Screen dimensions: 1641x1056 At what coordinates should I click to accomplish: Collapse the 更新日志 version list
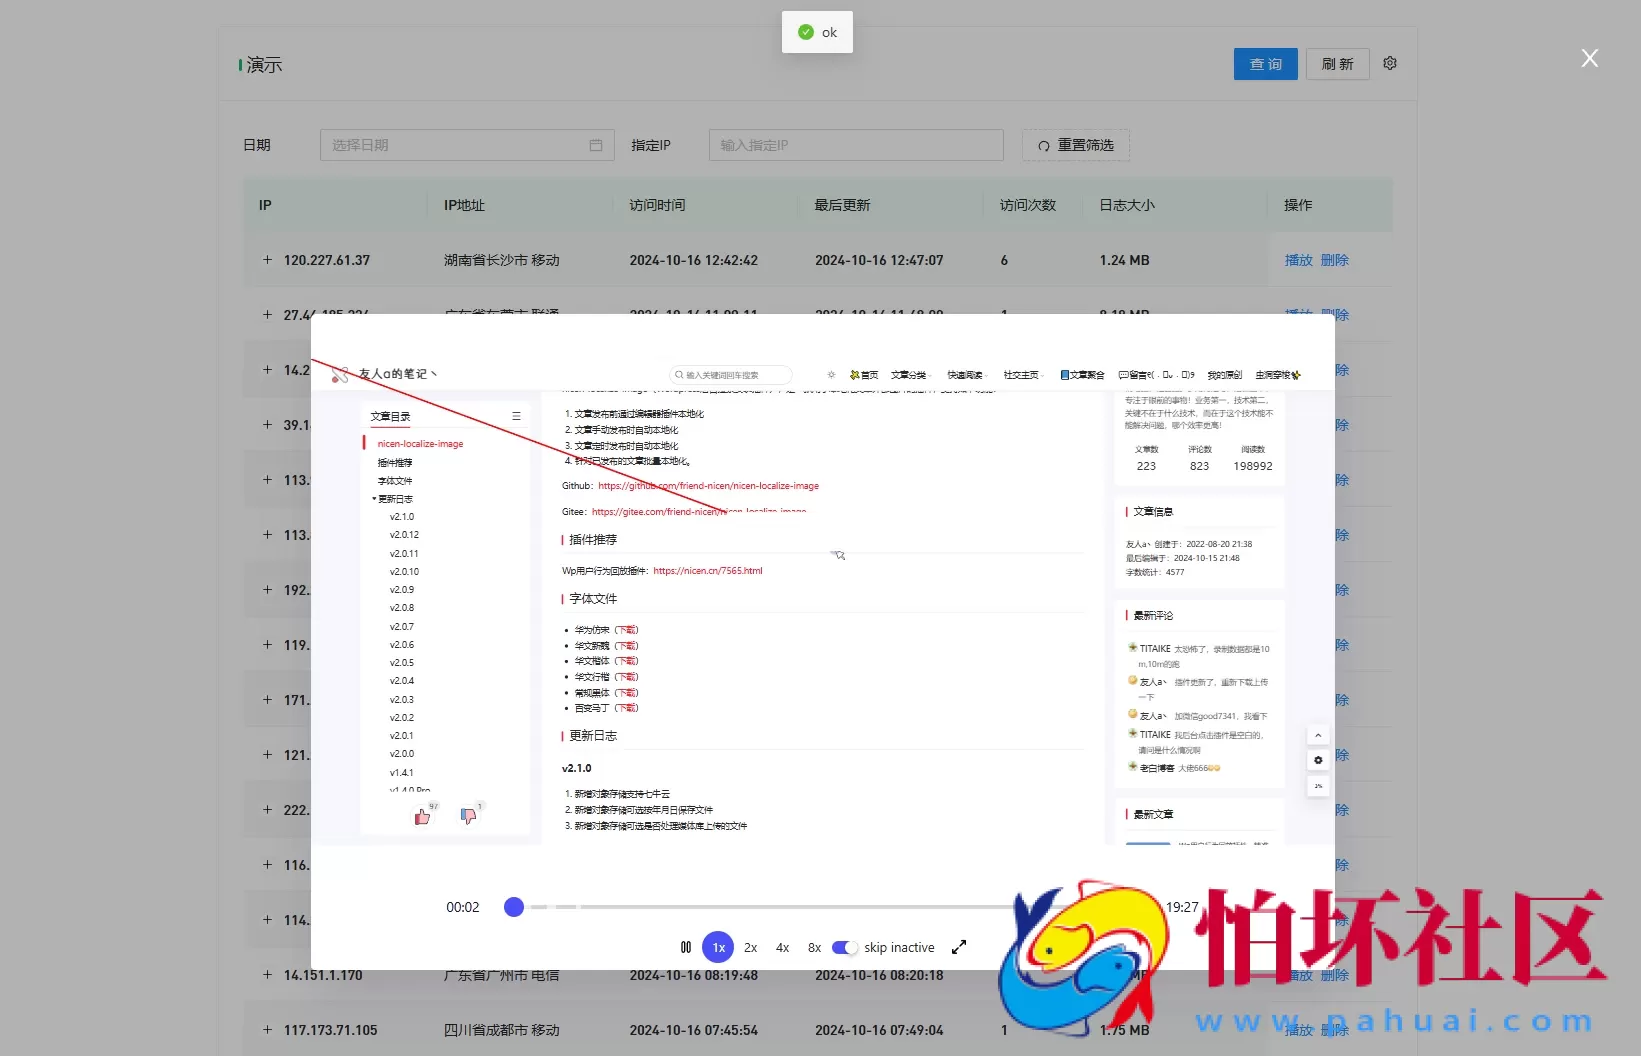tap(376, 498)
